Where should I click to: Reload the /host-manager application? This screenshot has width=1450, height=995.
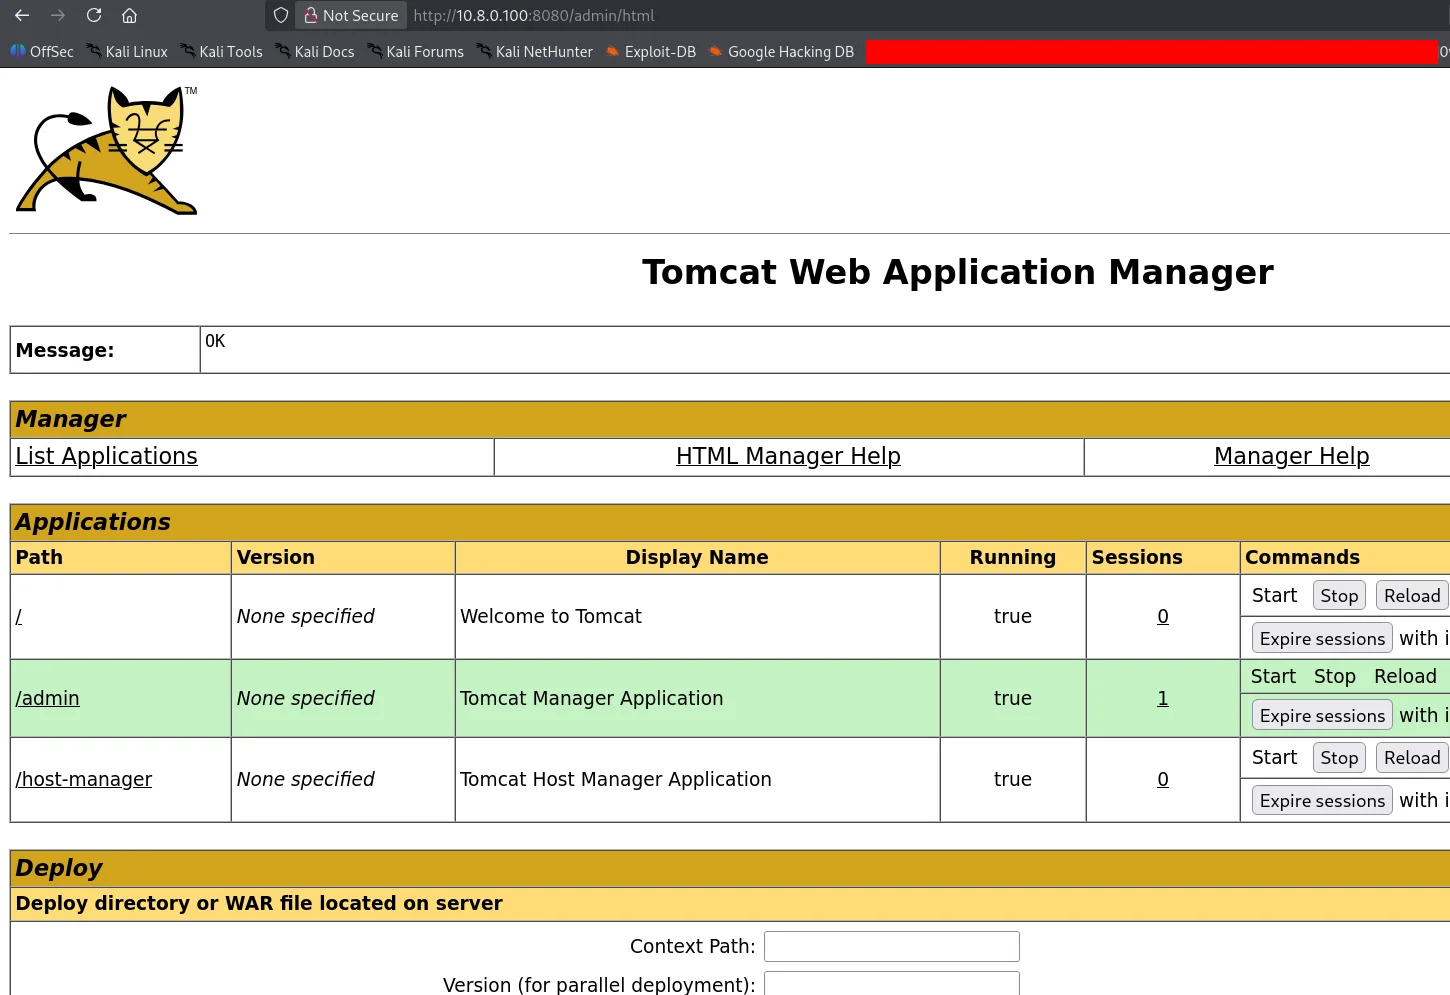1412,757
